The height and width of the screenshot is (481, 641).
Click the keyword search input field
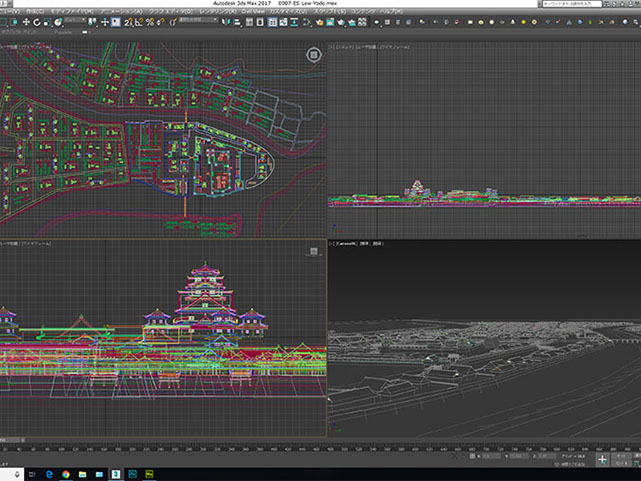tap(570, 4)
